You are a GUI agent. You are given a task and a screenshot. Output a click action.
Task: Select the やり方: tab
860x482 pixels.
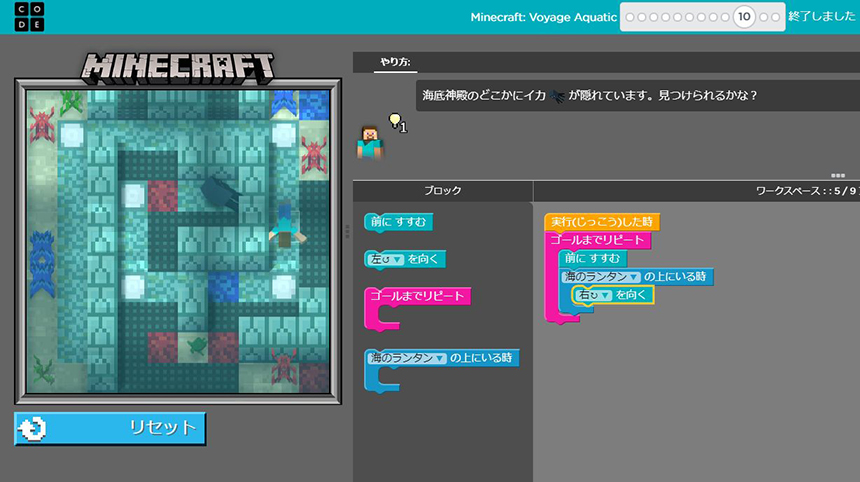point(395,62)
